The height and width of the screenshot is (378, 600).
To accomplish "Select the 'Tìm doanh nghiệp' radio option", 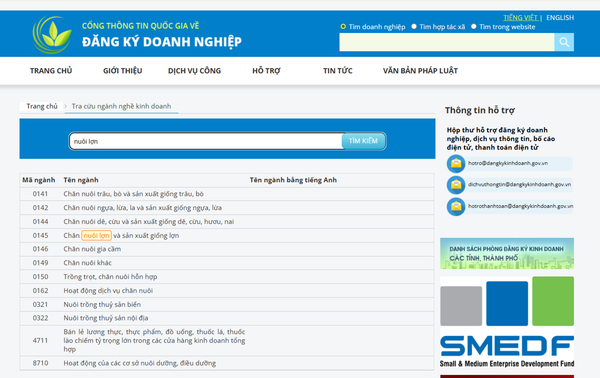I will coord(343,26).
